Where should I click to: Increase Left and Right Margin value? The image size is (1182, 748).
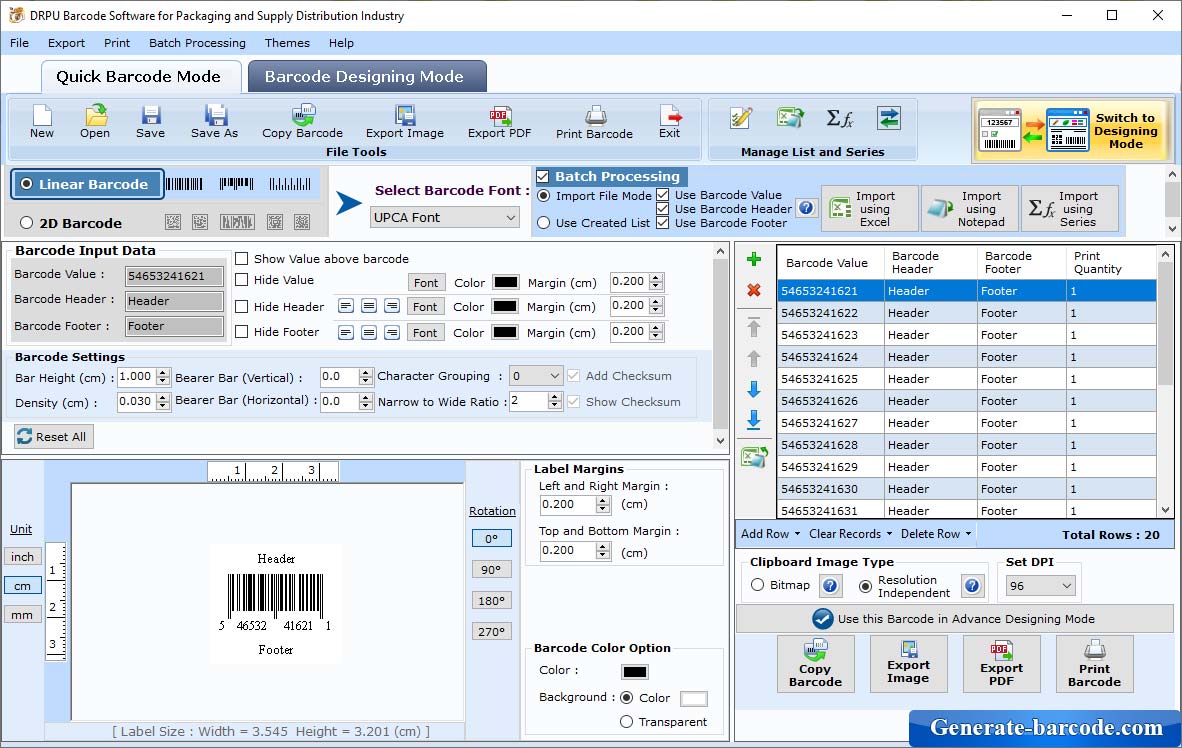click(602, 500)
